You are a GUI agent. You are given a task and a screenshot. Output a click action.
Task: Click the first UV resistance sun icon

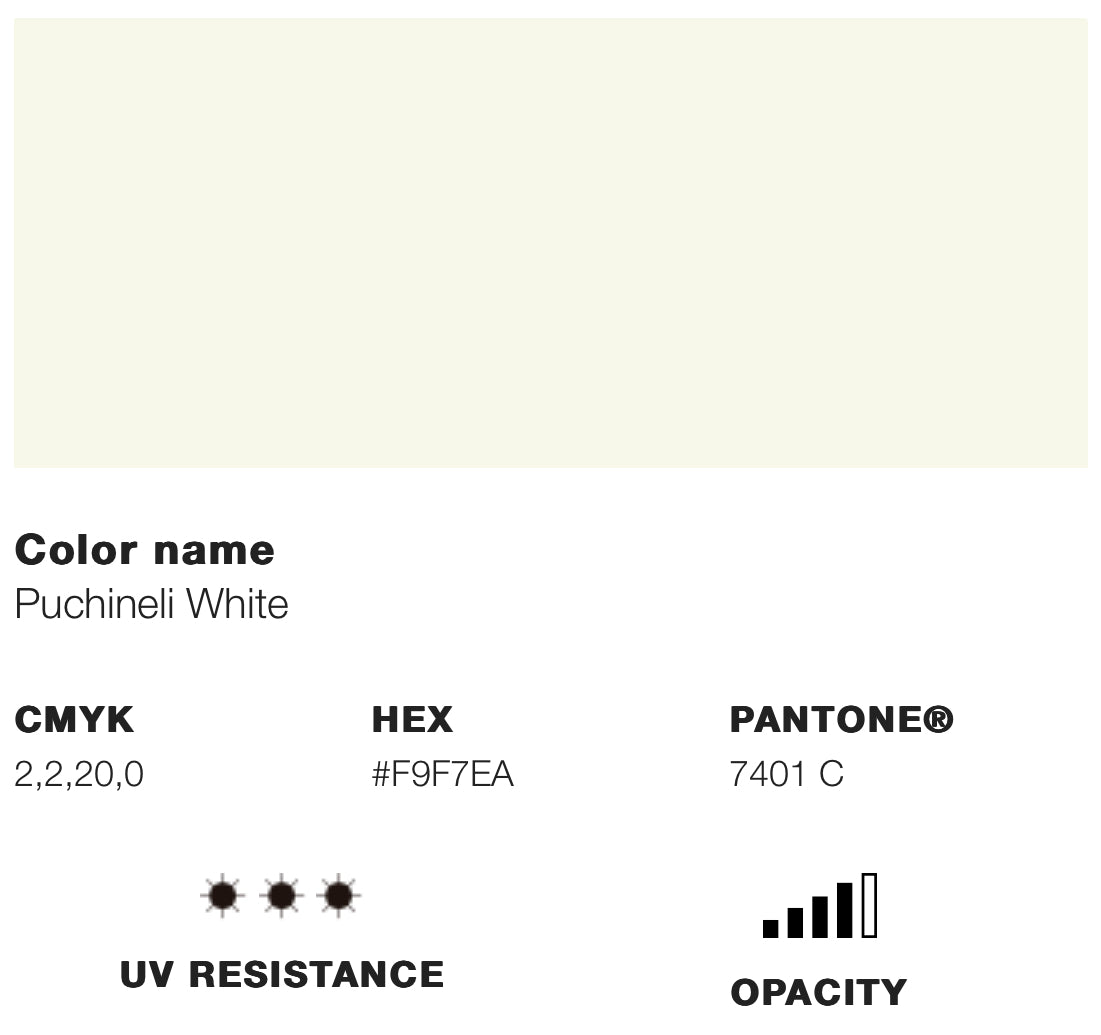[x=222, y=896]
